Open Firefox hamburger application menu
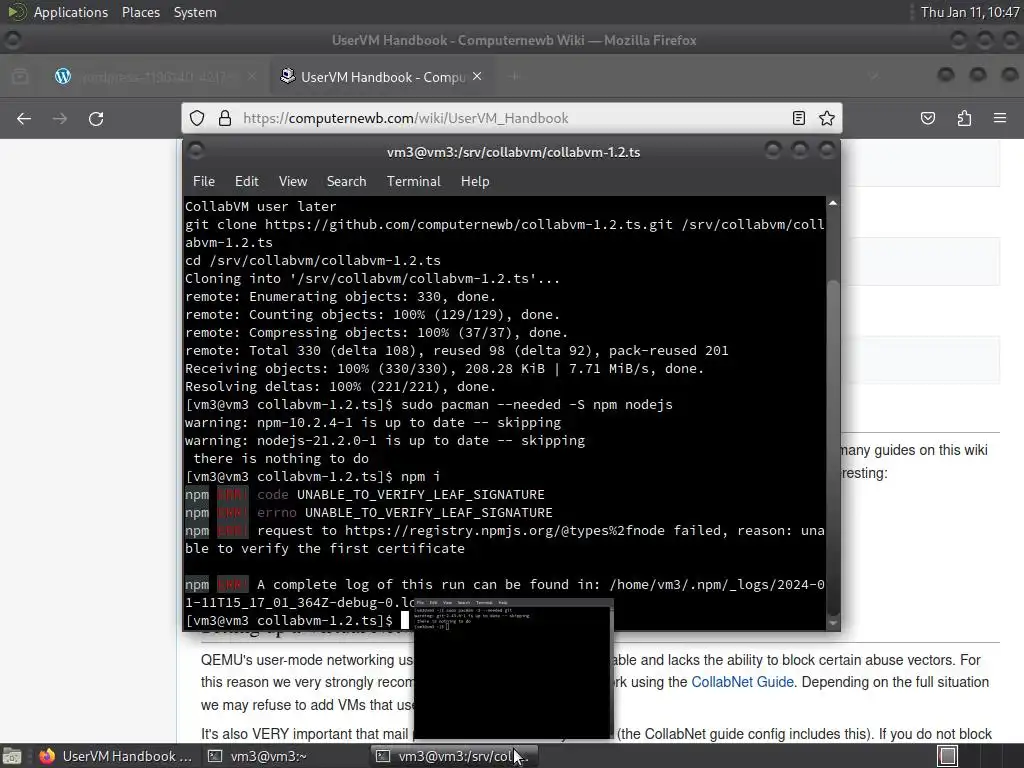1024x768 pixels. 1000,118
